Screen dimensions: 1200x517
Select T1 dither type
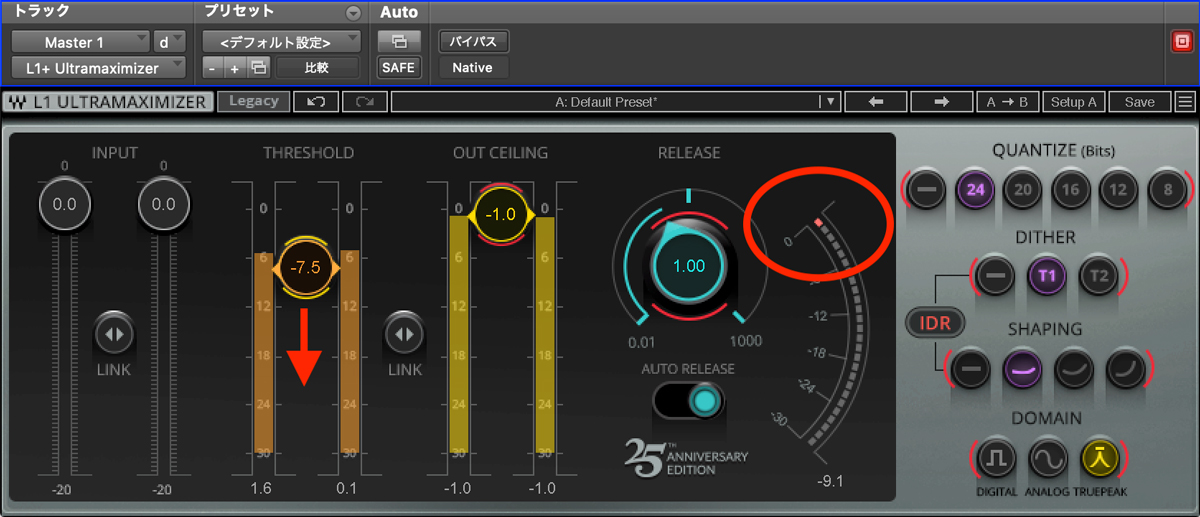point(1047,276)
